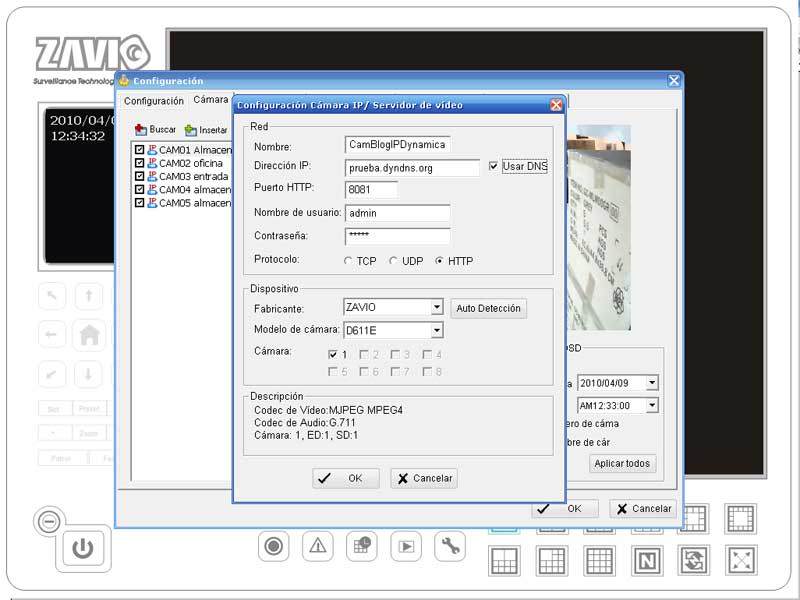
Task: Click the Puerto HTTP field 8081
Action: (371, 190)
